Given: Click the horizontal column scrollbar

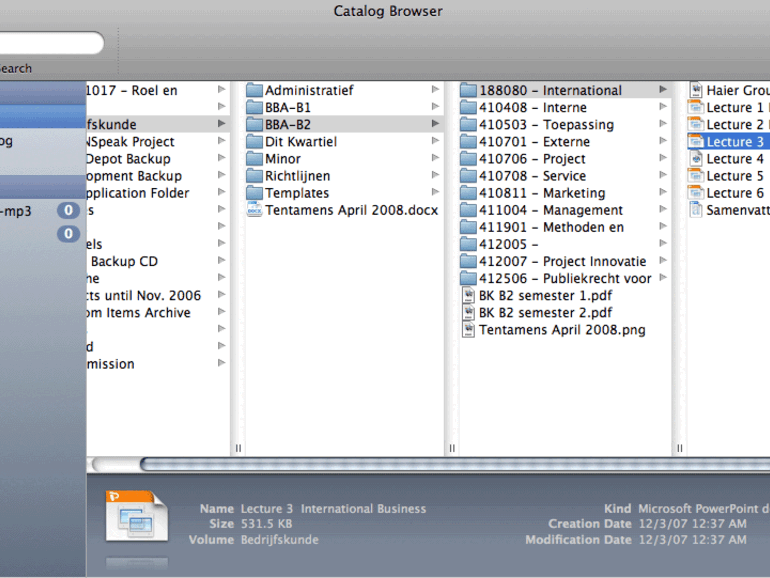Looking at the screenshot, I should point(454,464).
